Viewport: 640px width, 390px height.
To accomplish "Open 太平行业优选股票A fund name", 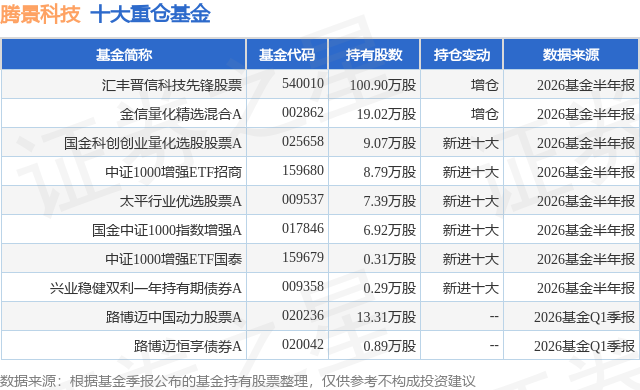I will [181, 201].
